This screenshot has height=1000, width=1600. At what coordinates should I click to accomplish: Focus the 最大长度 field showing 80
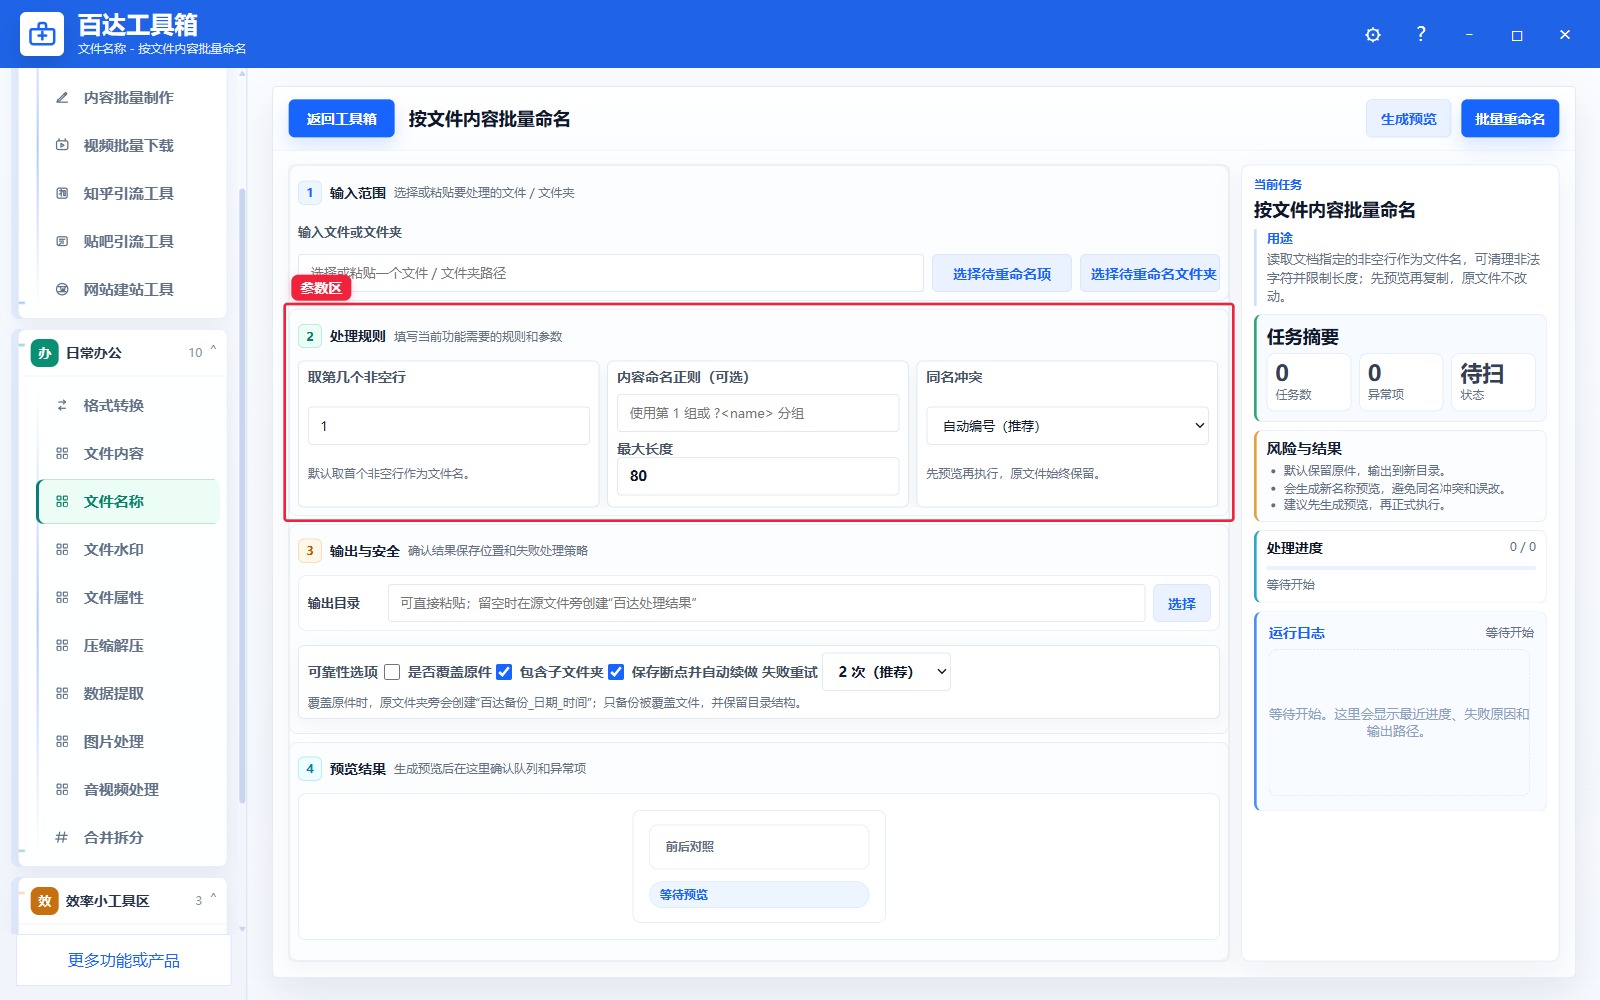[x=758, y=476]
